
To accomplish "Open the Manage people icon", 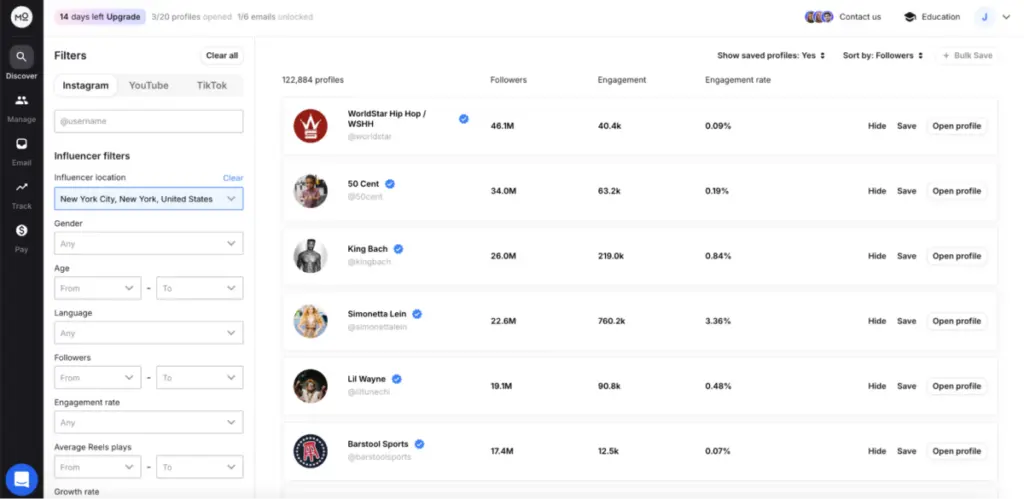I will (x=21, y=101).
